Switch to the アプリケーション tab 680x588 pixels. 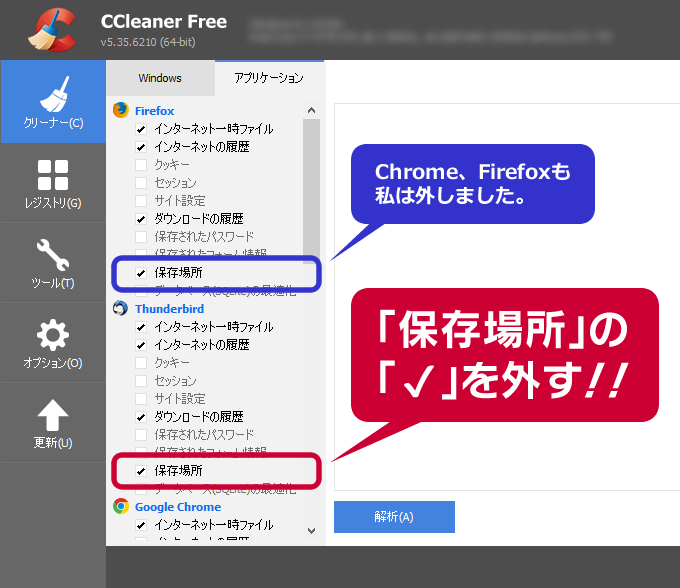269,78
